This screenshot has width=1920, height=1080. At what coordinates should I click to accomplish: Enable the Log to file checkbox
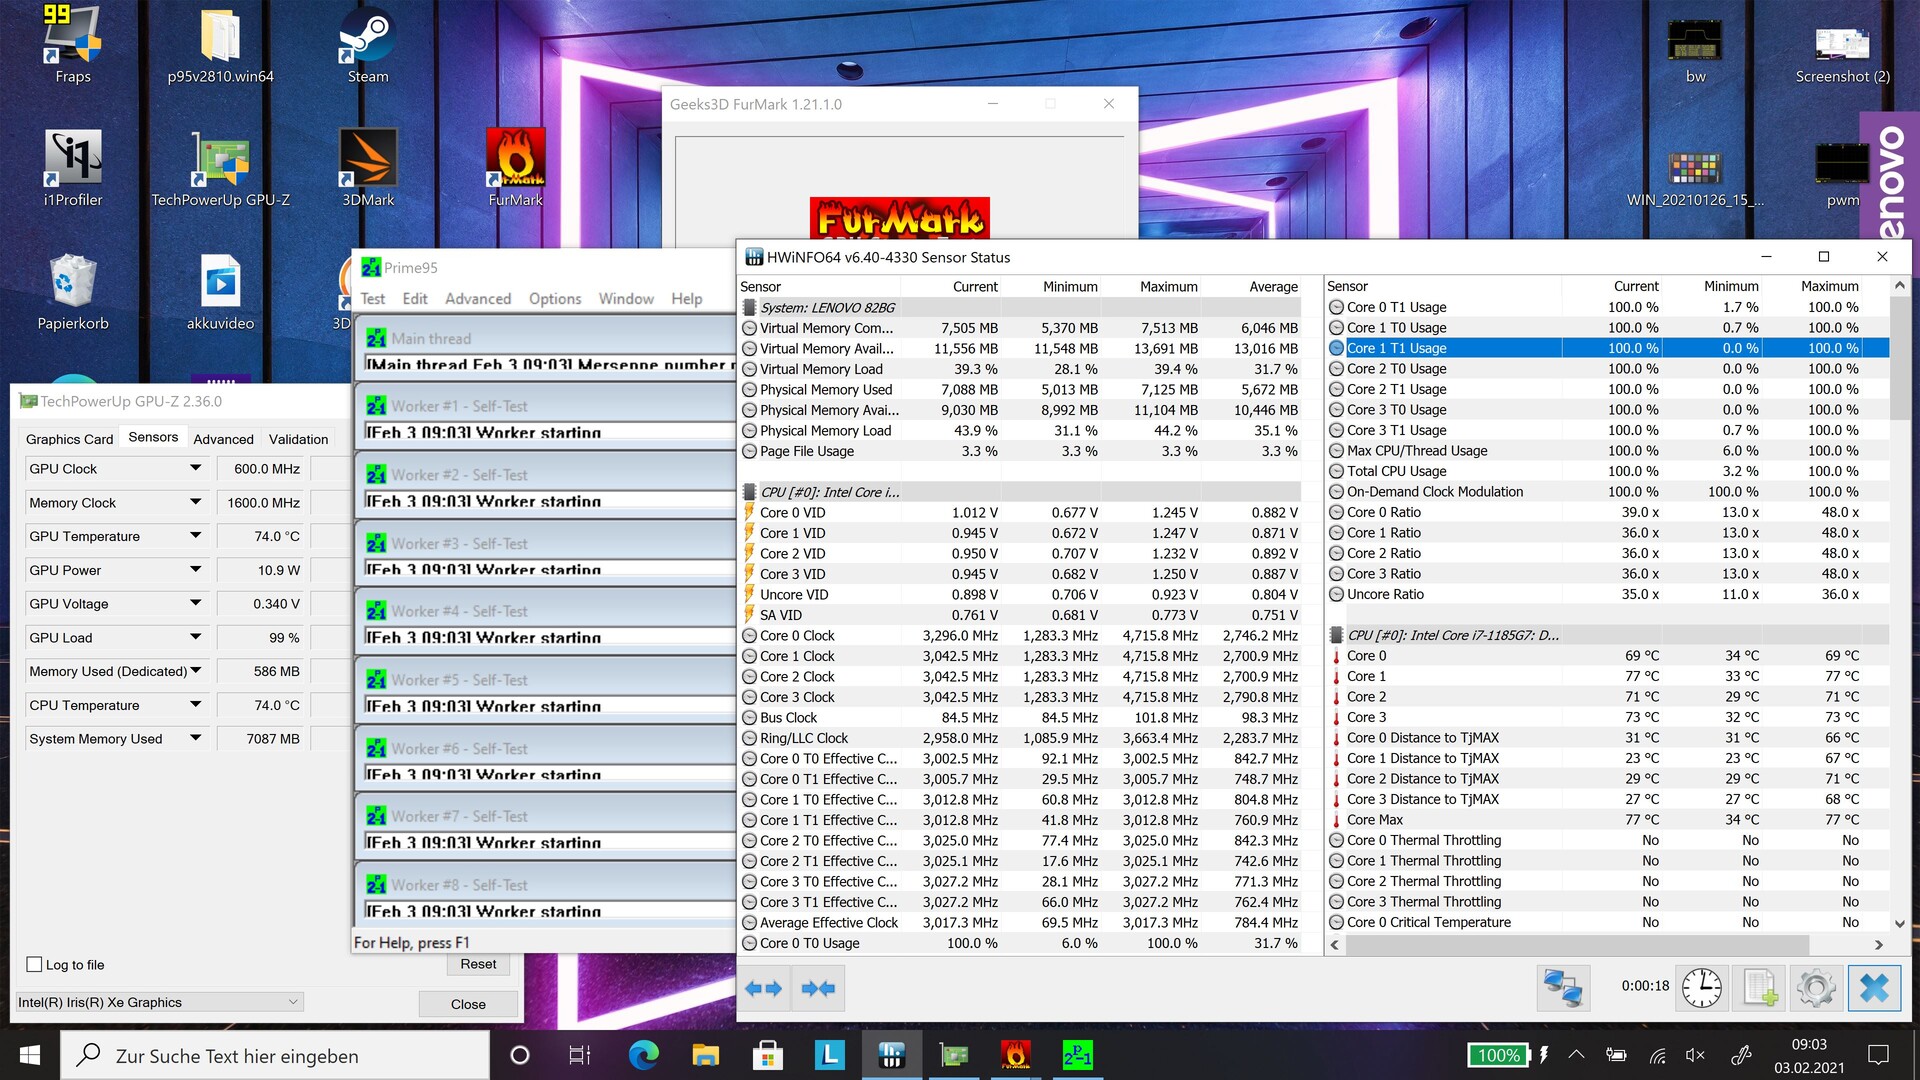[35, 965]
